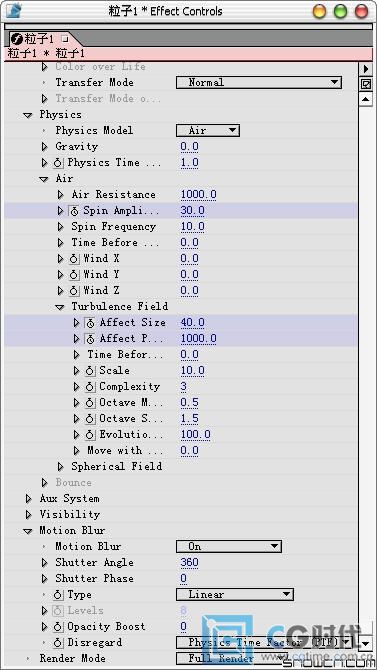
Task: Collapse the Turbulence Field group
Action: (61, 307)
